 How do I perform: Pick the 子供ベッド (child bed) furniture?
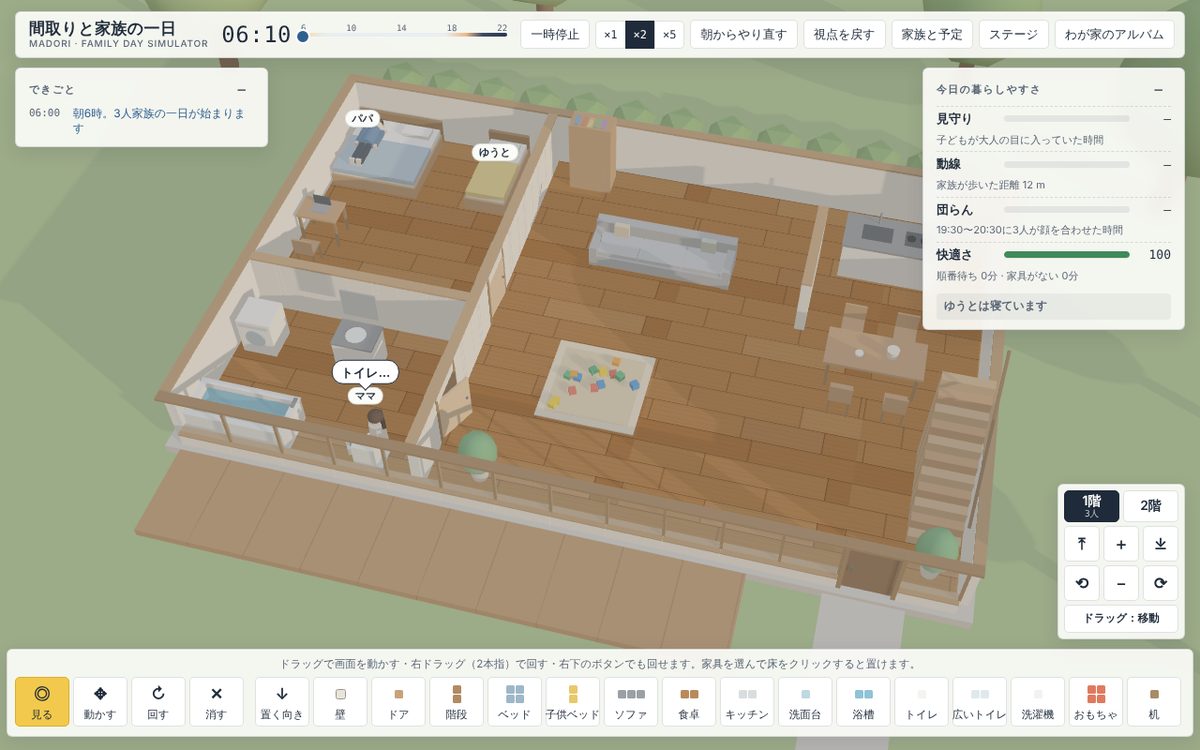[x=573, y=701]
